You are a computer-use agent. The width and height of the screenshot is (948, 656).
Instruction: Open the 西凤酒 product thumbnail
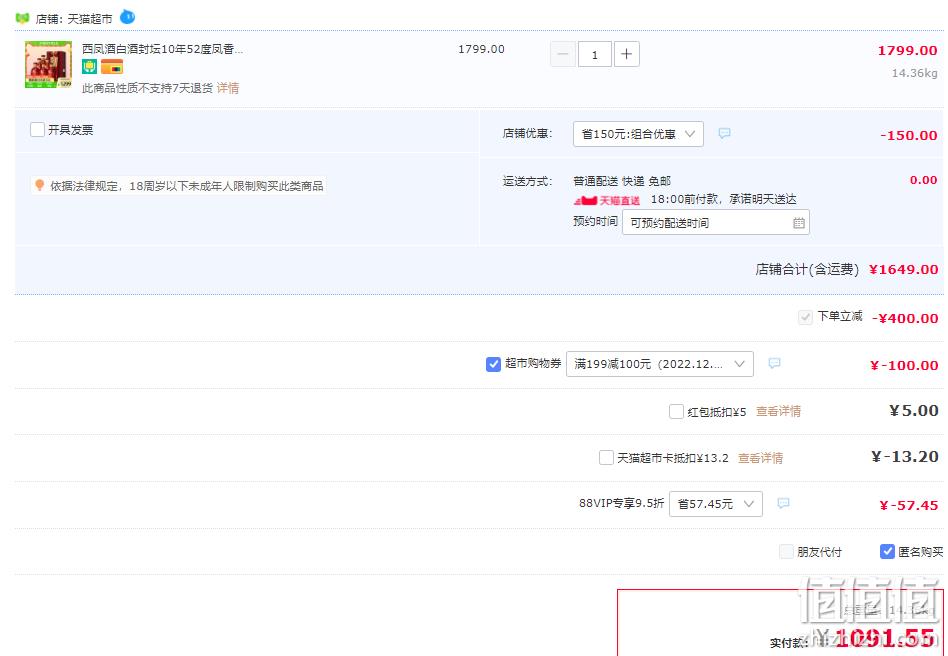(48, 64)
